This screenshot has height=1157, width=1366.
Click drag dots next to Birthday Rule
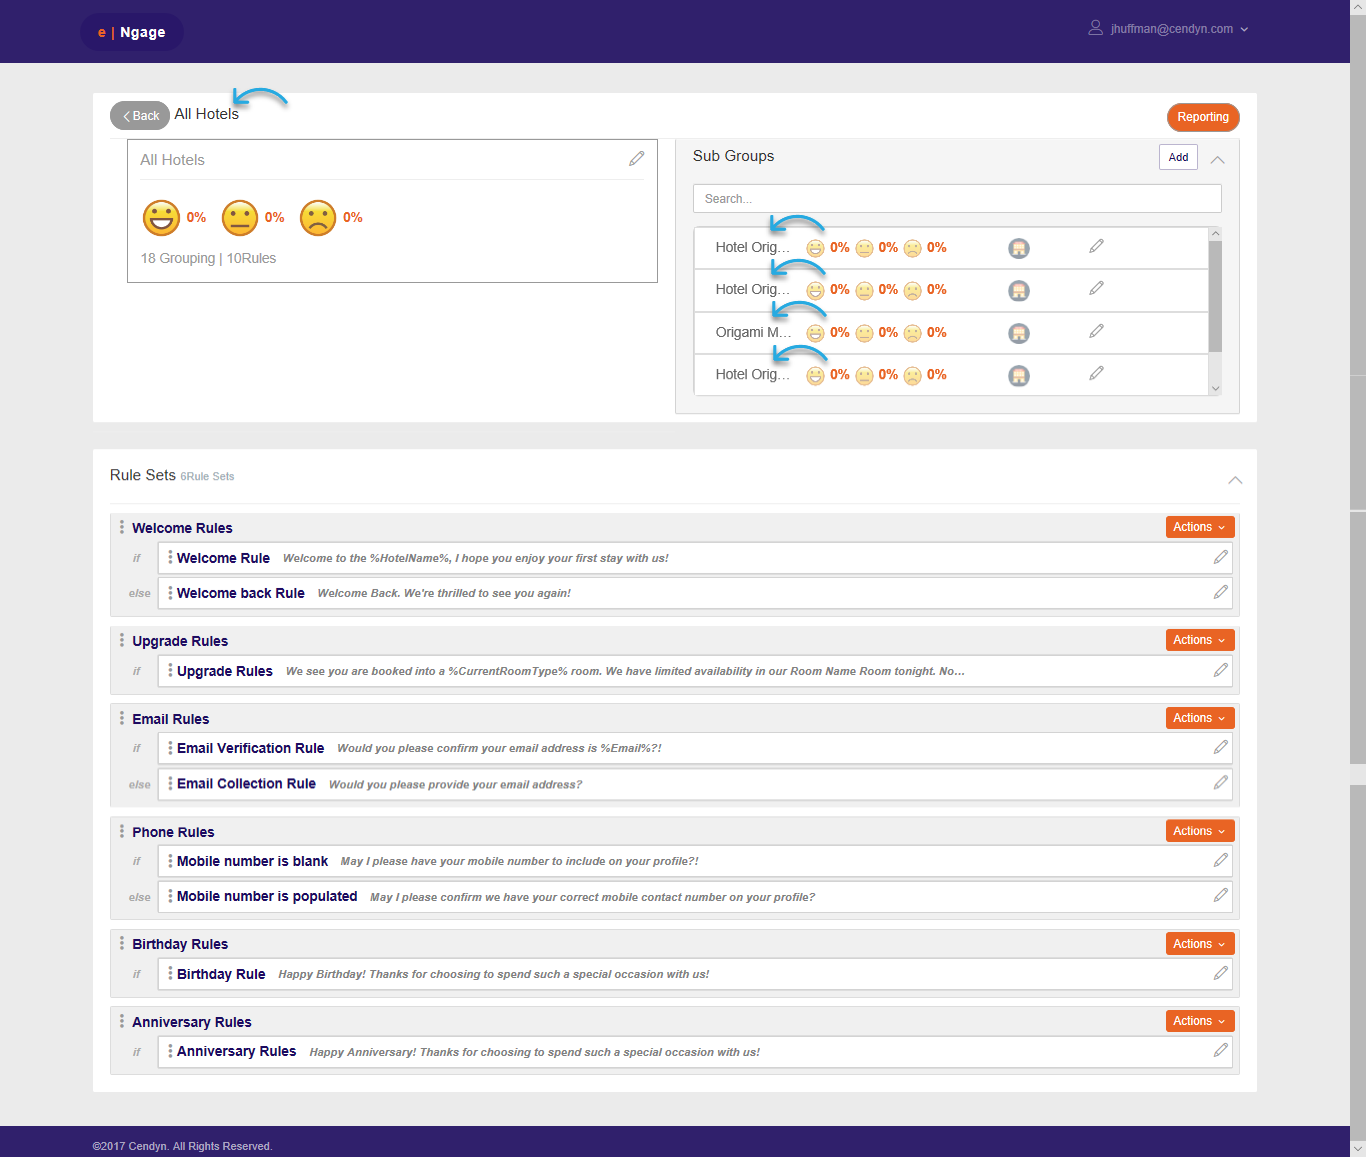170,974
